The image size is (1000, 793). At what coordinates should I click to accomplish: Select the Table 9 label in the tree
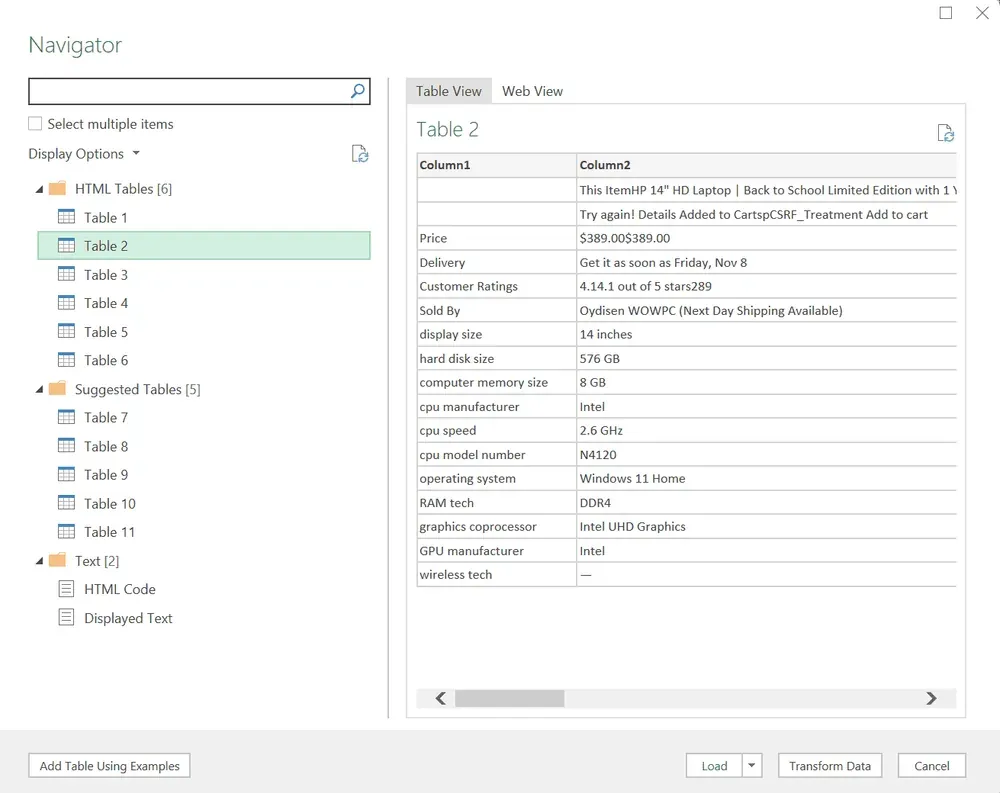pyautogui.click(x=106, y=475)
